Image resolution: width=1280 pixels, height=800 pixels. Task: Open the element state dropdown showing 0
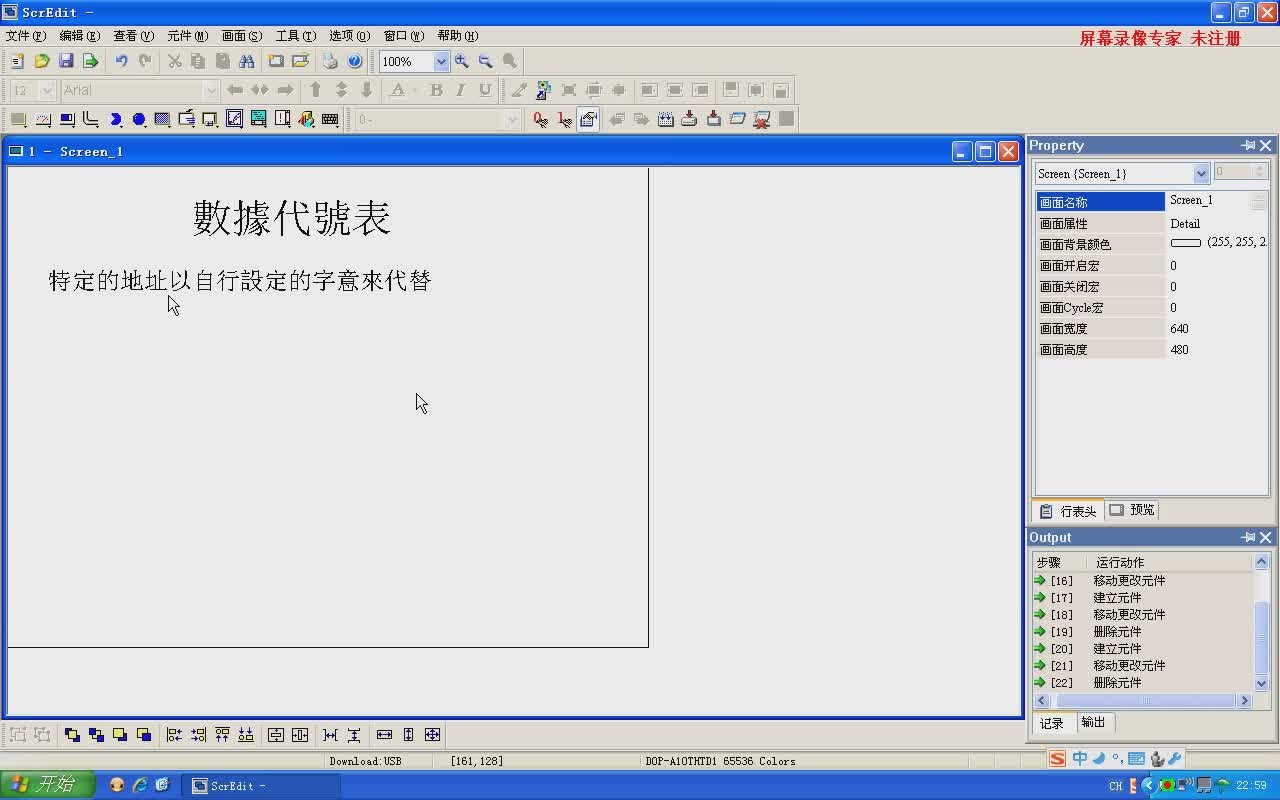(512, 119)
